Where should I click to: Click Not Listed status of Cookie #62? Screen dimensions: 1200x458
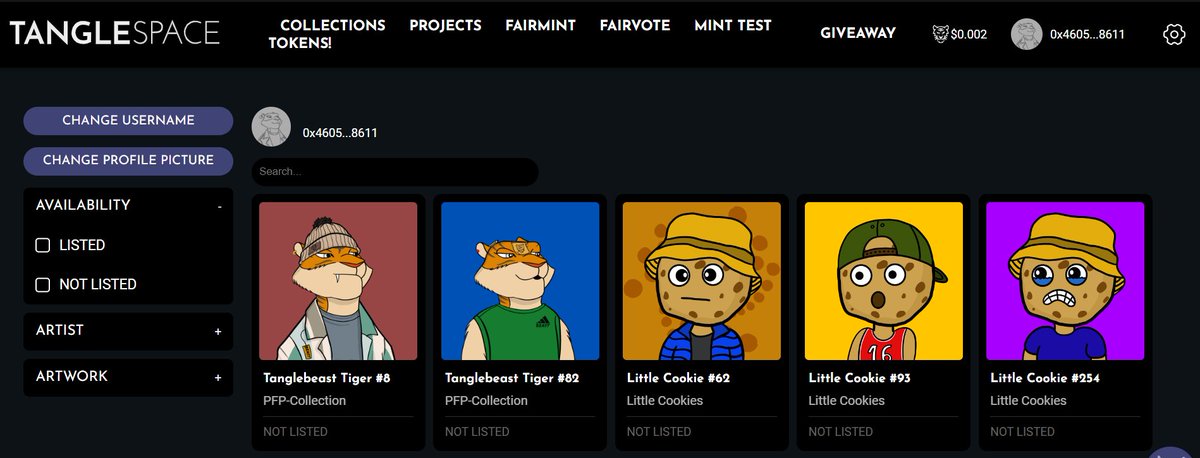pos(659,432)
